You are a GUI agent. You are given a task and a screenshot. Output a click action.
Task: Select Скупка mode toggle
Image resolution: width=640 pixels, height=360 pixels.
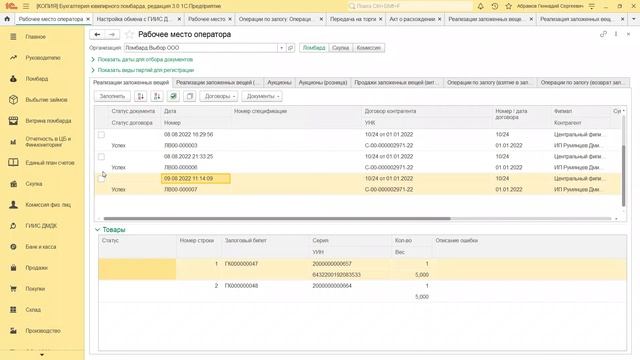click(340, 48)
